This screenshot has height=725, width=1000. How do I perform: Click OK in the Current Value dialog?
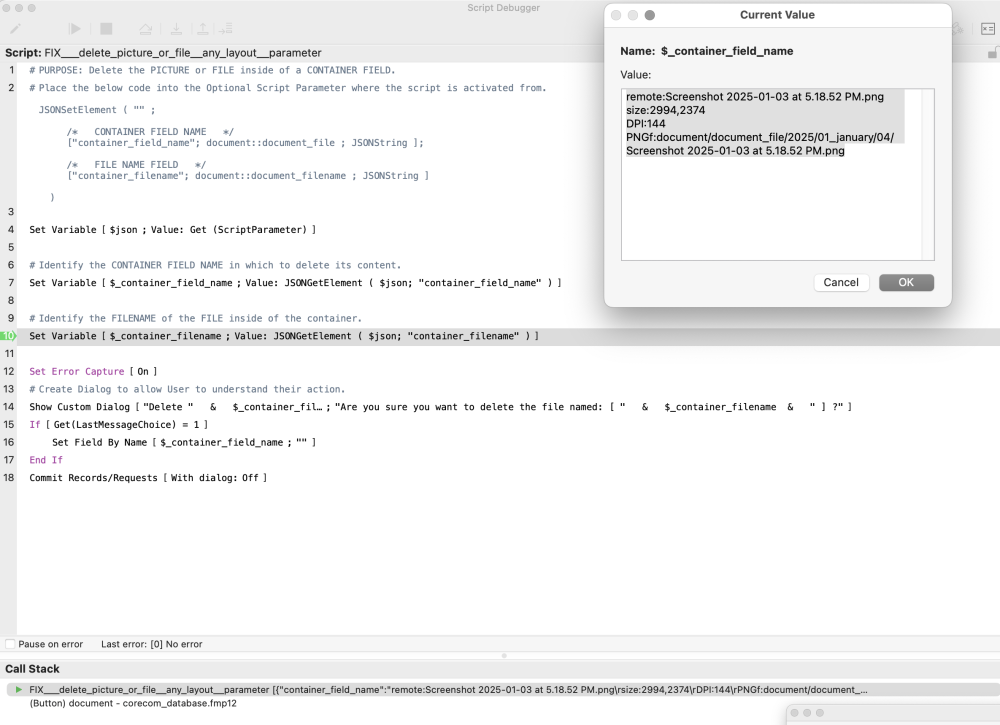coord(905,282)
